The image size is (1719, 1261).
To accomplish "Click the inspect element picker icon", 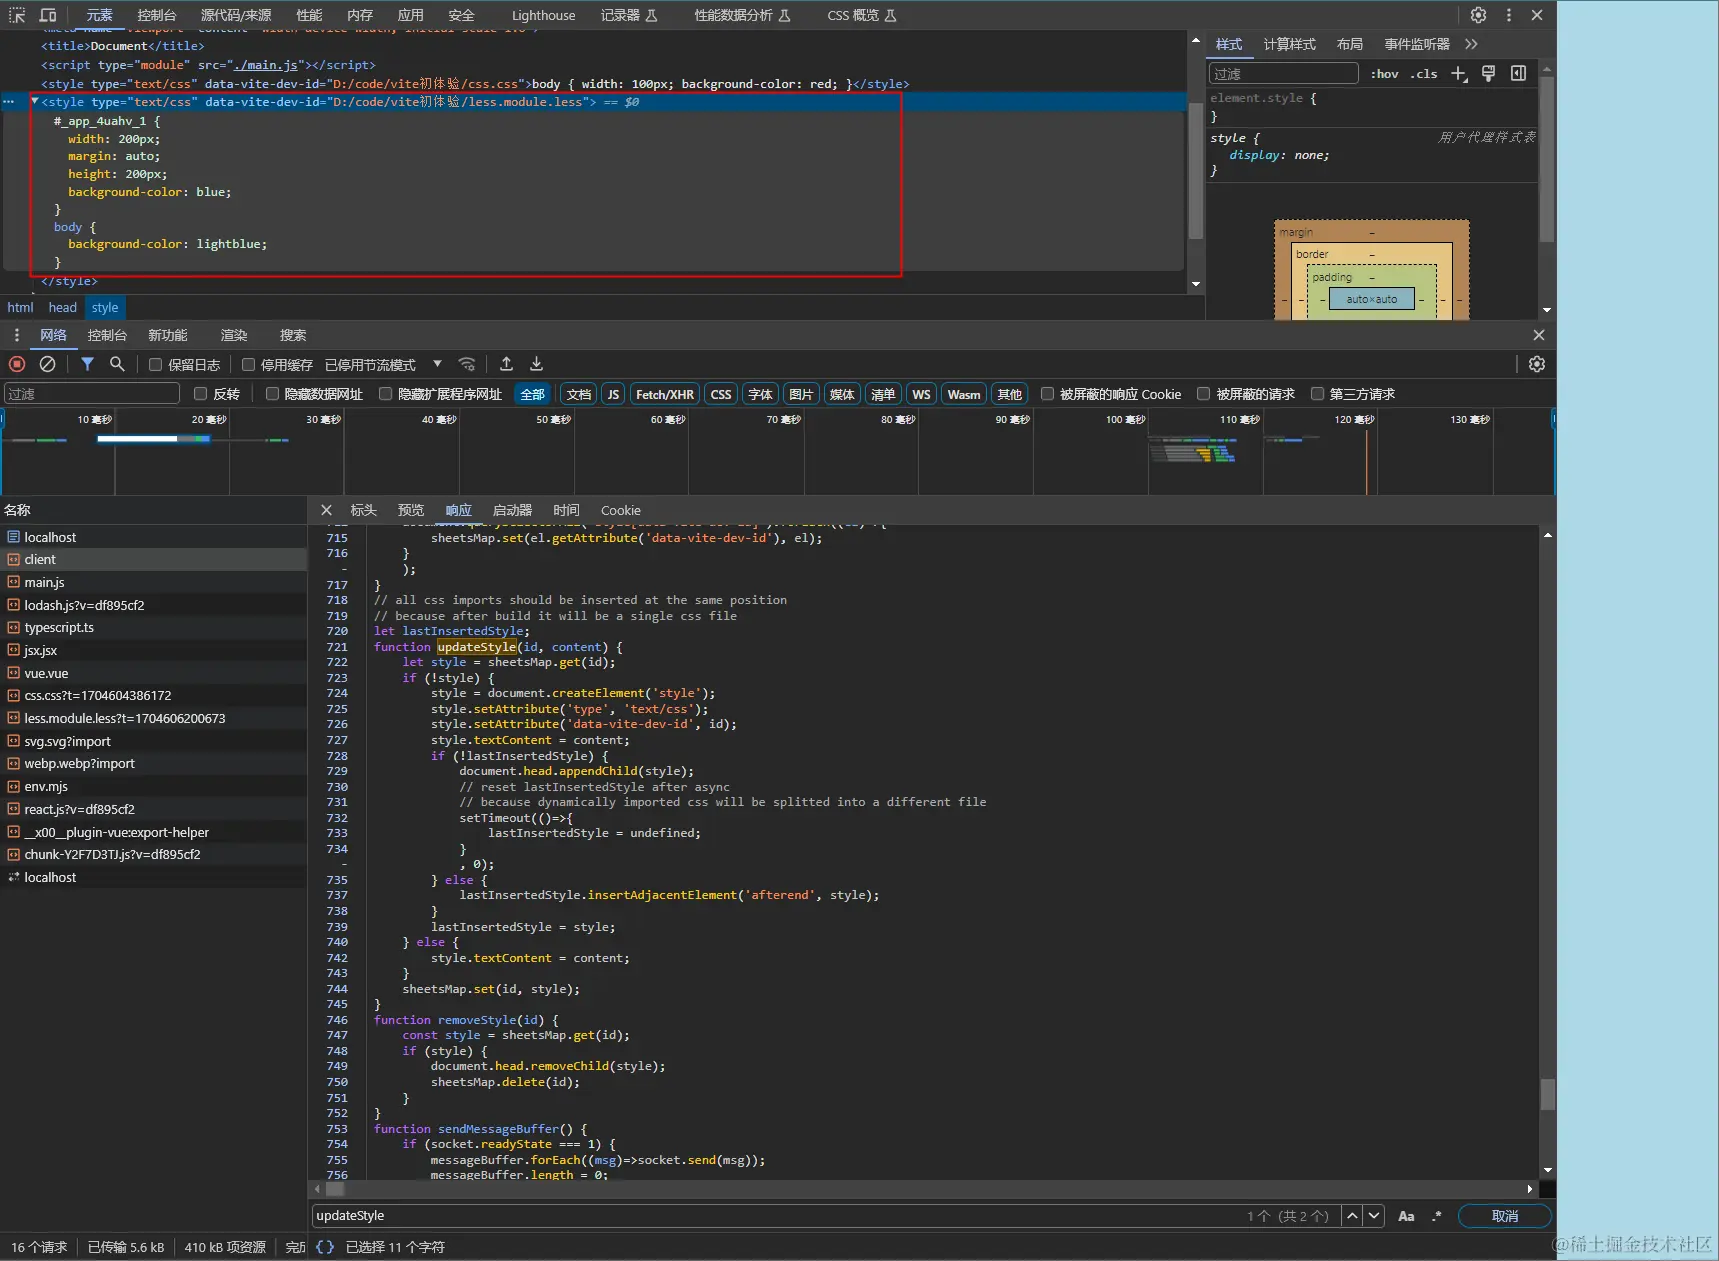I will (17, 15).
